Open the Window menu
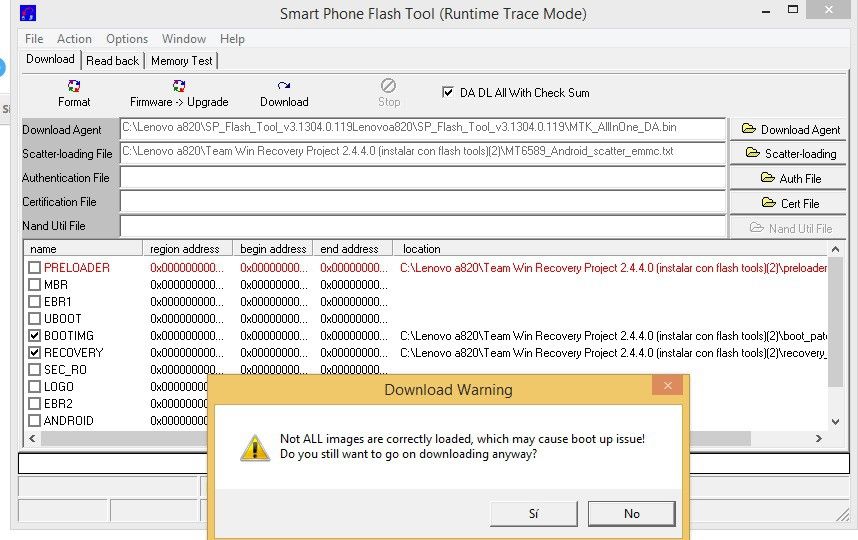This screenshot has height=540, width=858. click(184, 39)
